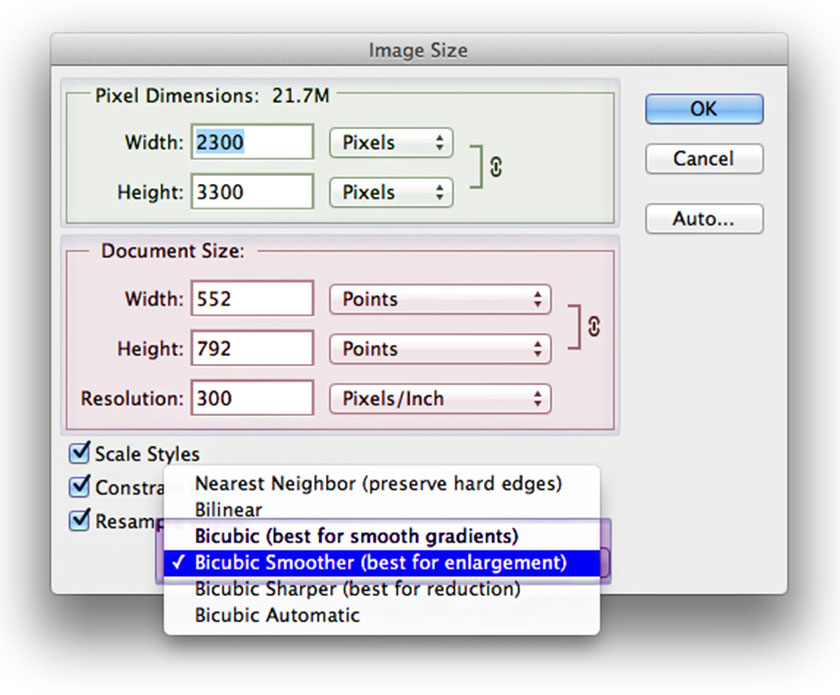Open pixel height units dropdown
This screenshot has width=840, height=695.
pyautogui.click(x=391, y=192)
